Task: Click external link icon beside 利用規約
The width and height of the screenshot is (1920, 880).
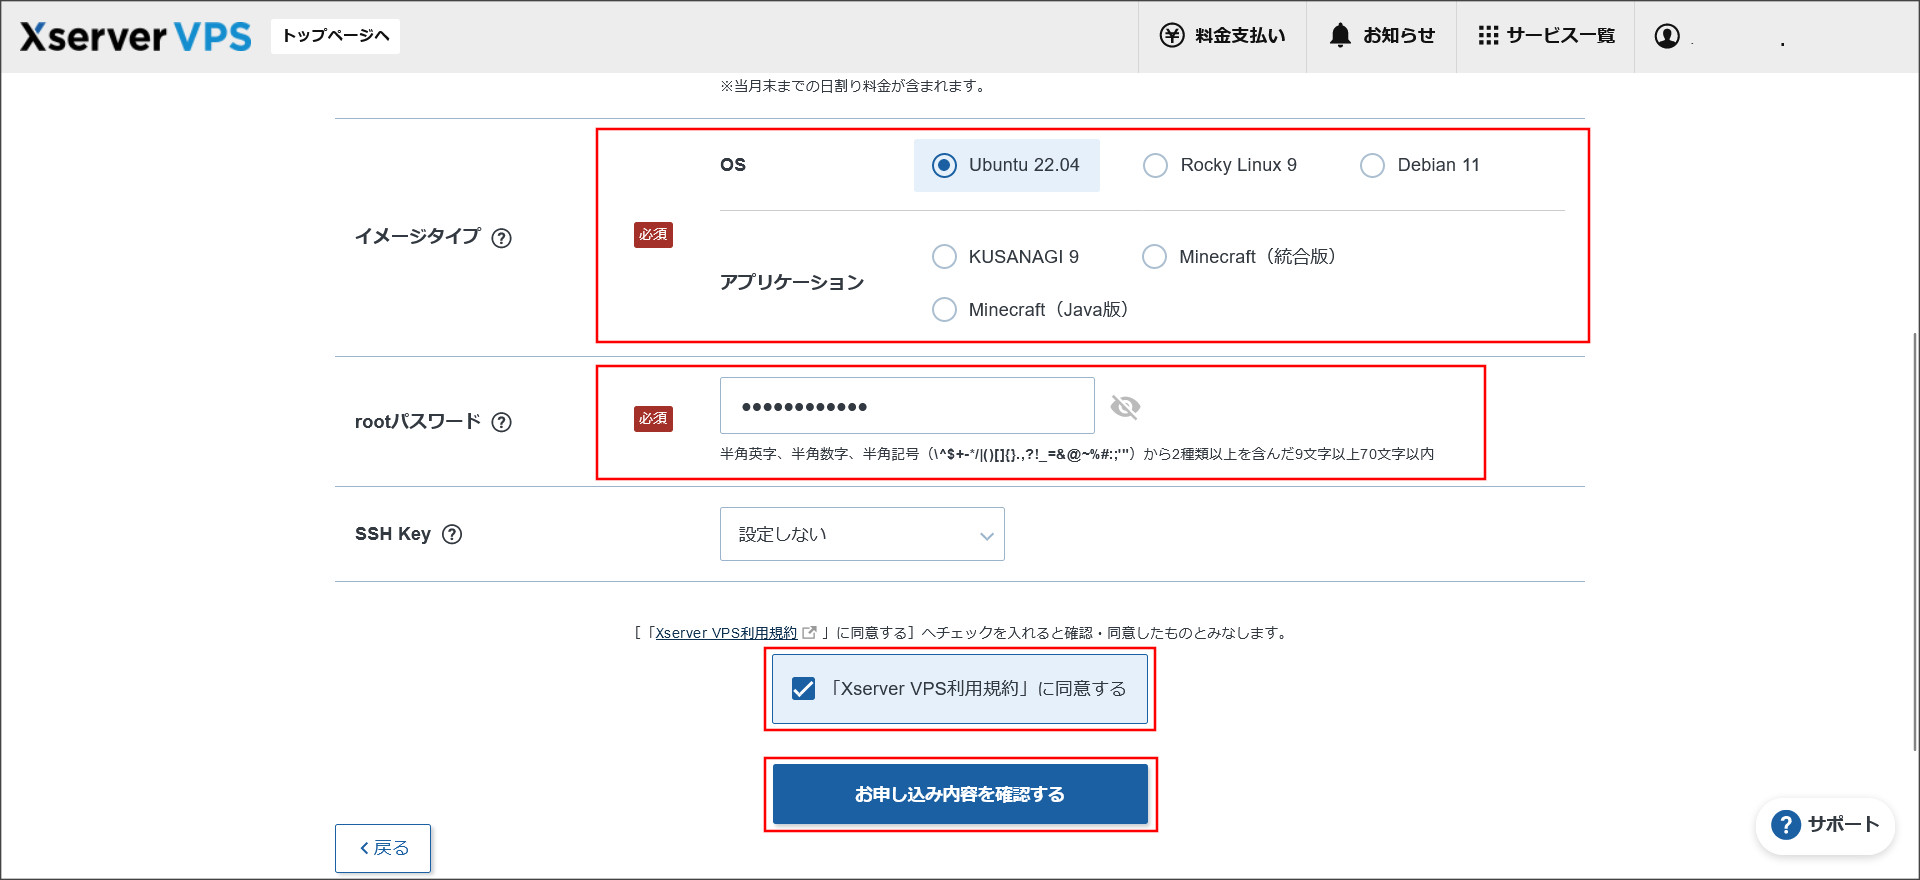Action: (810, 632)
